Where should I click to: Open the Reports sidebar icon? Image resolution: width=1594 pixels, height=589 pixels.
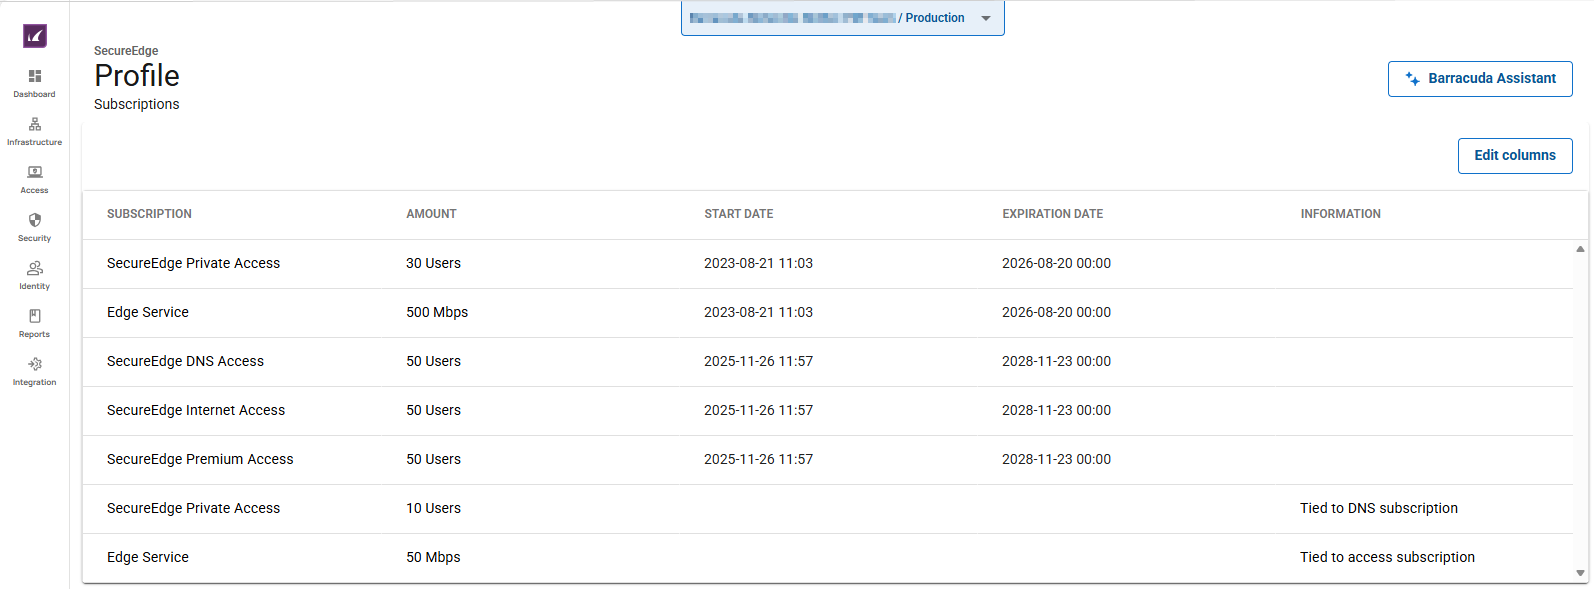pos(35,317)
